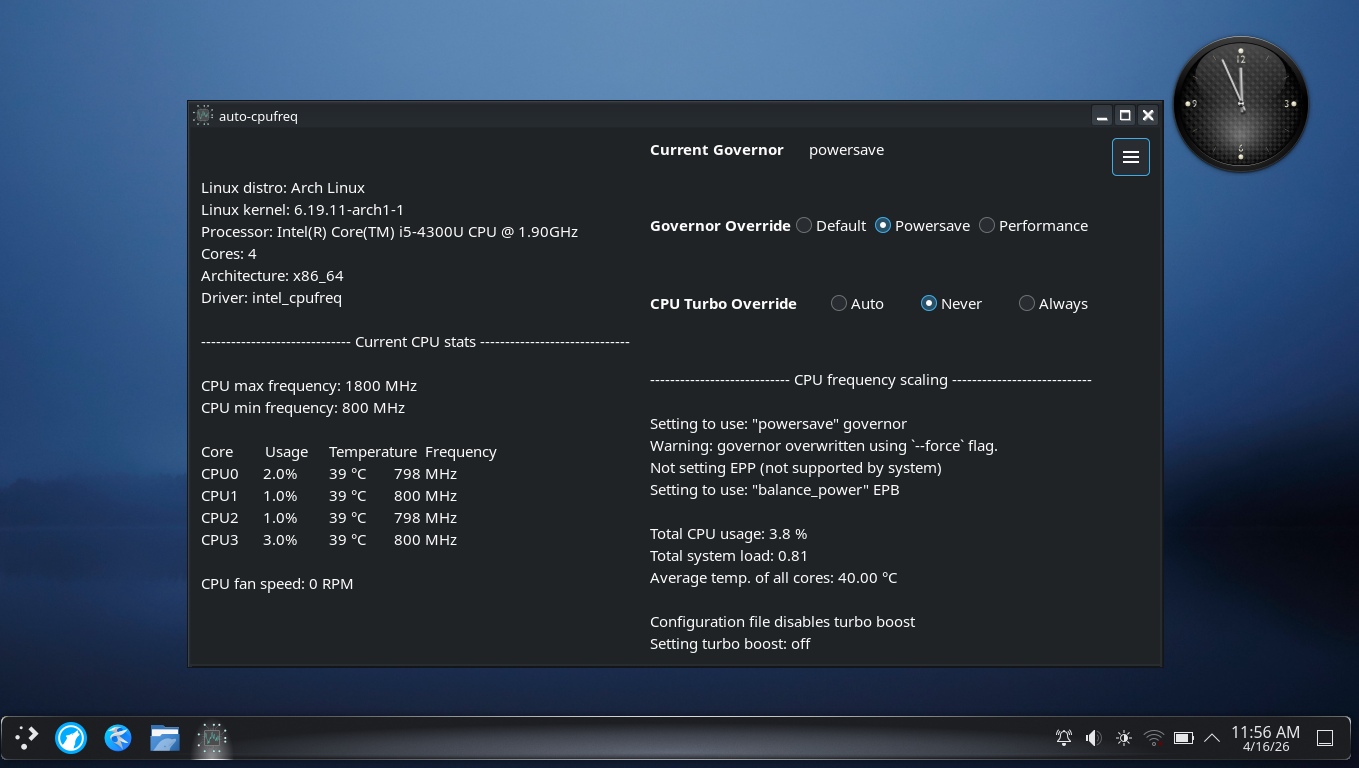Click the "CPU frequency scaling" section heading
Screen dimensions: 1359x768
pos(871,380)
